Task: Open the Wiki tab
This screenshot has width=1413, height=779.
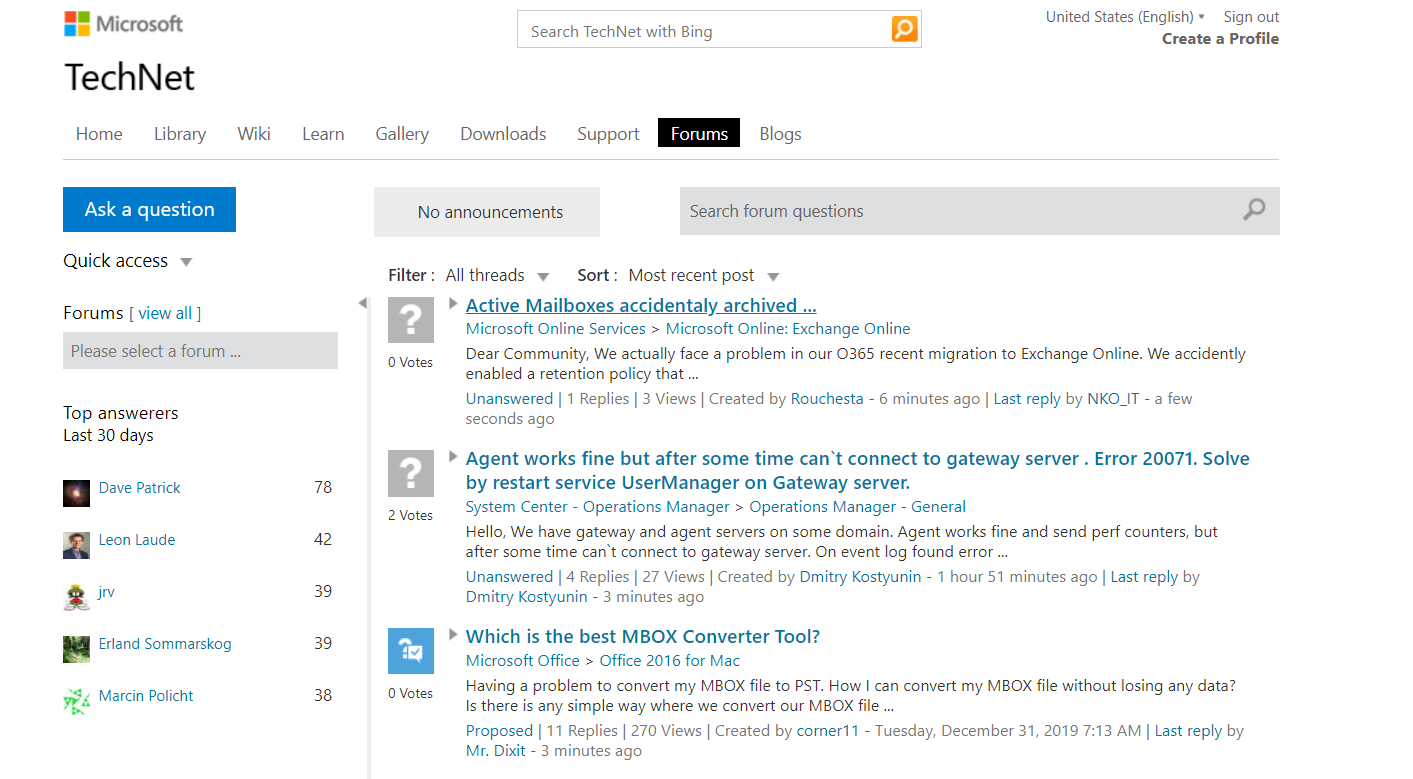Action: click(254, 134)
